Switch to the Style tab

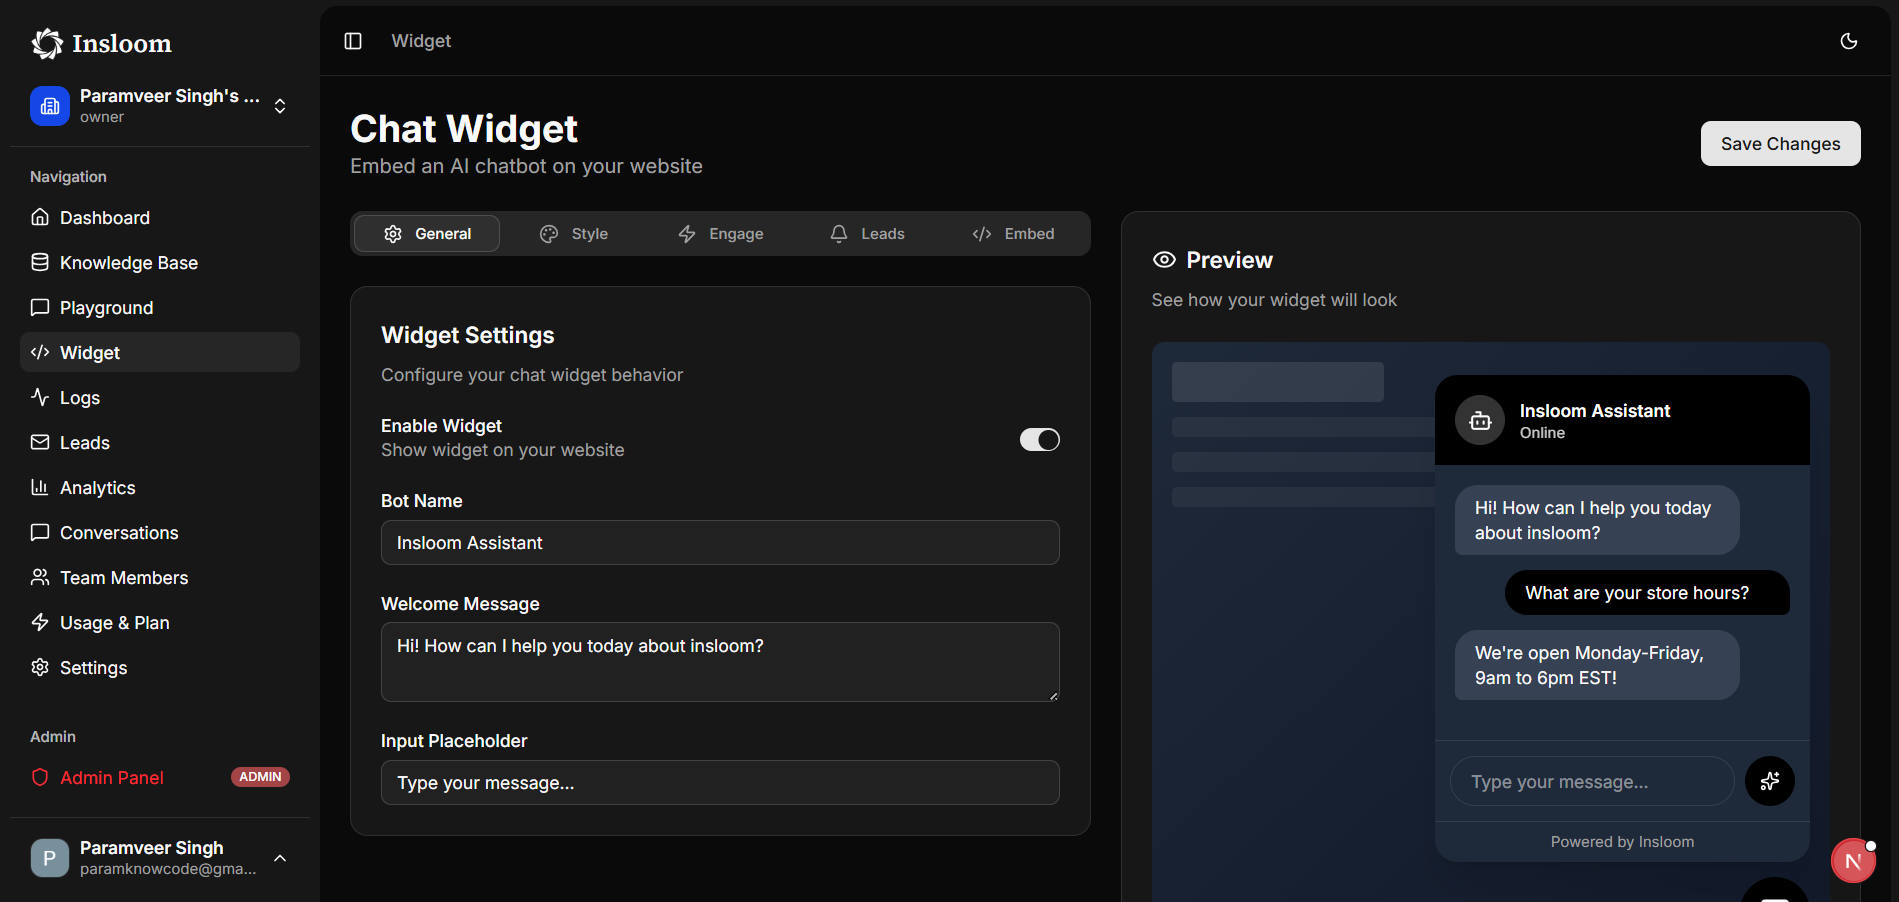573,234
